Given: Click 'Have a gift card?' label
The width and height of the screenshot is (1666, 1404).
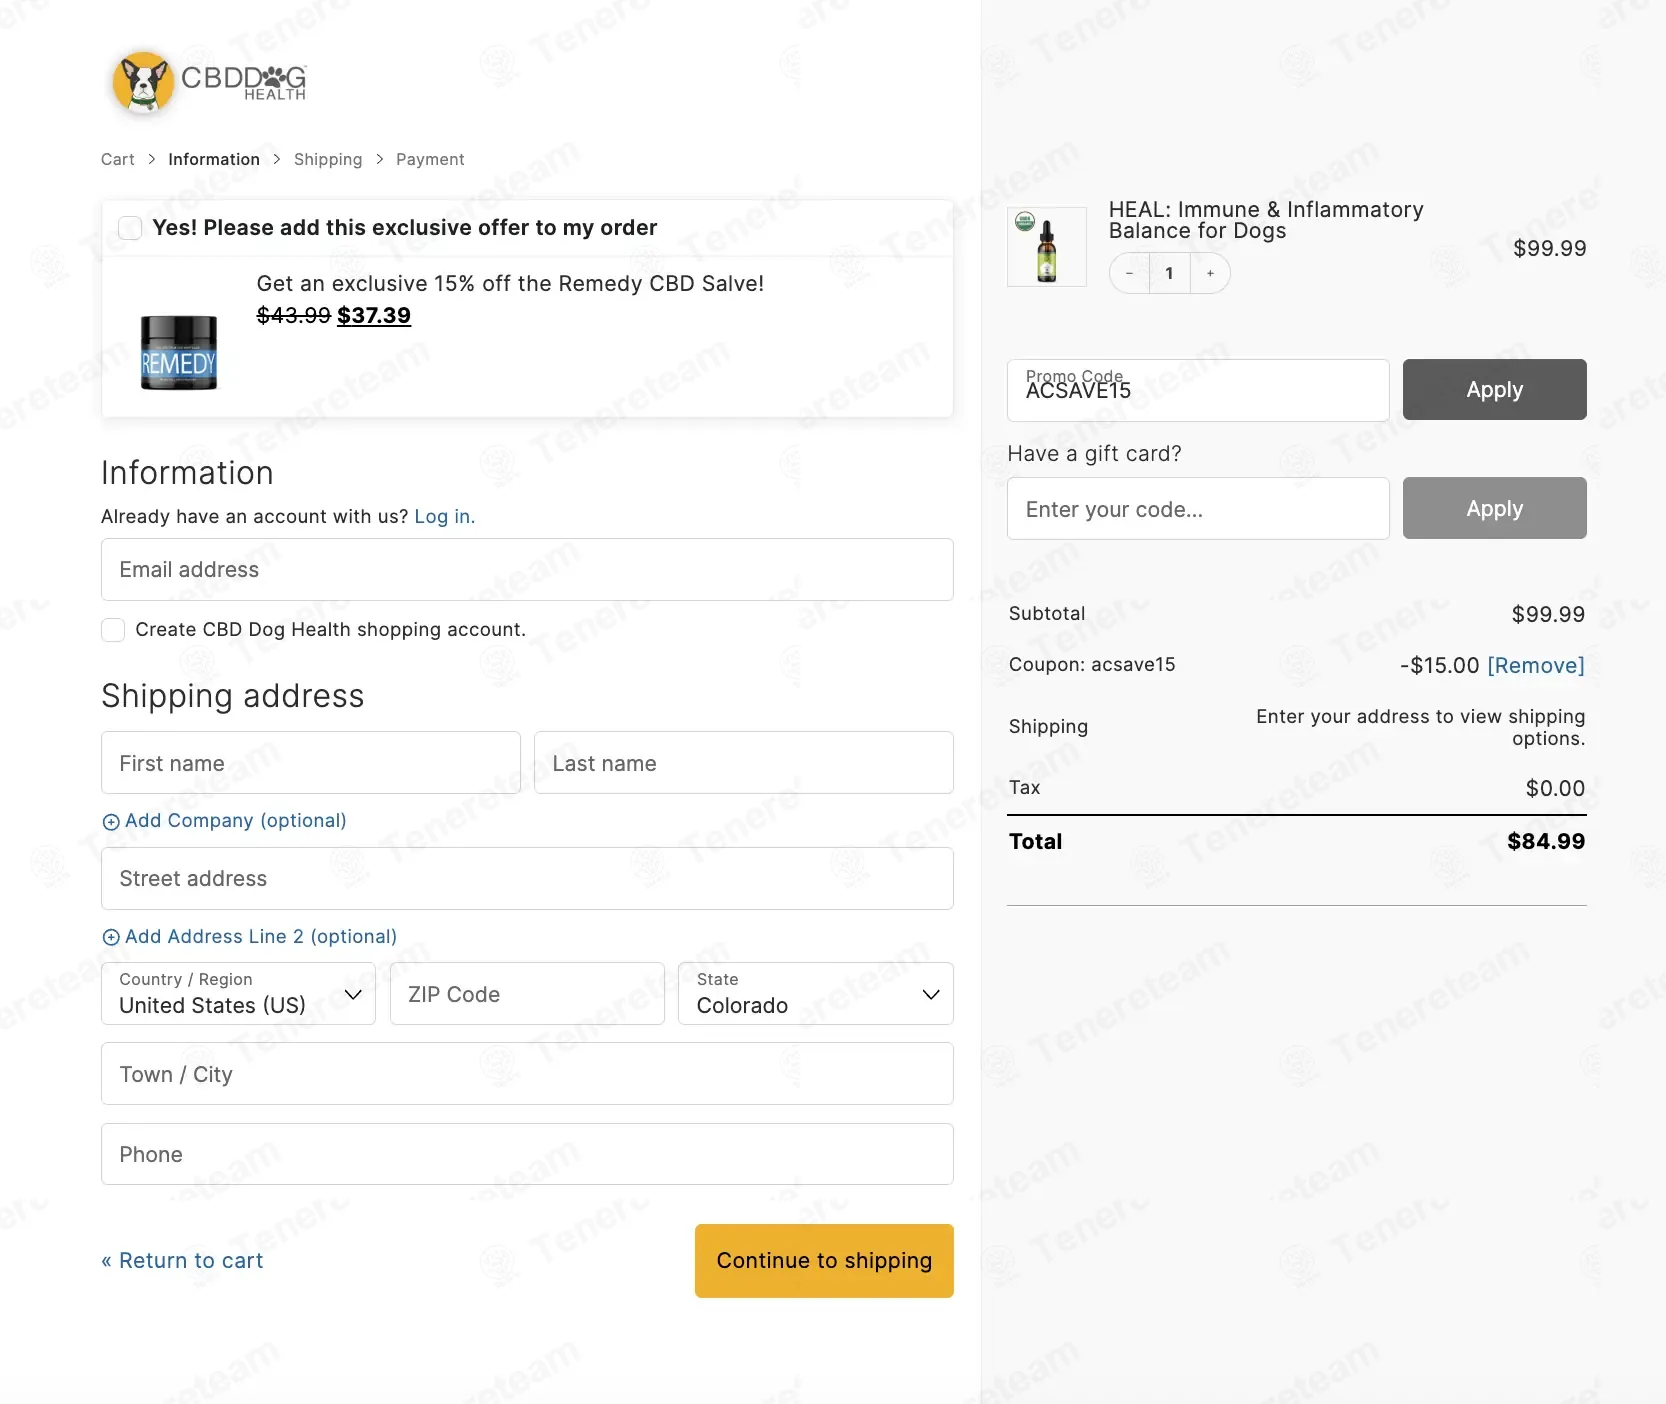Looking at the screenshot, I should point(1094,454).
